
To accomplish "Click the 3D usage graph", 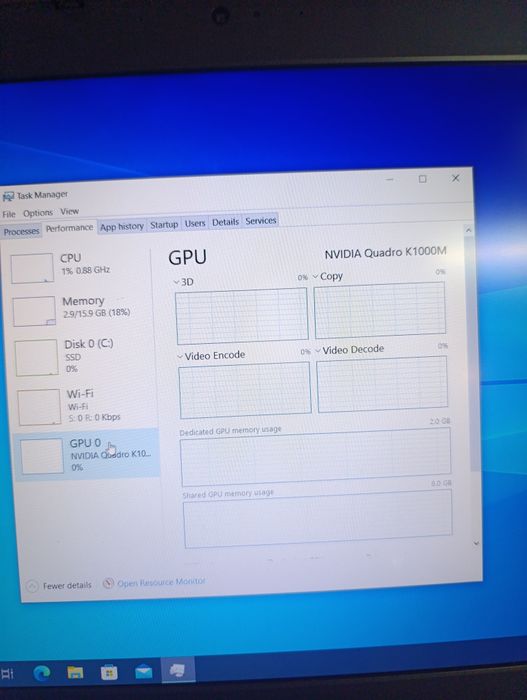I will (x=242, y=316).
